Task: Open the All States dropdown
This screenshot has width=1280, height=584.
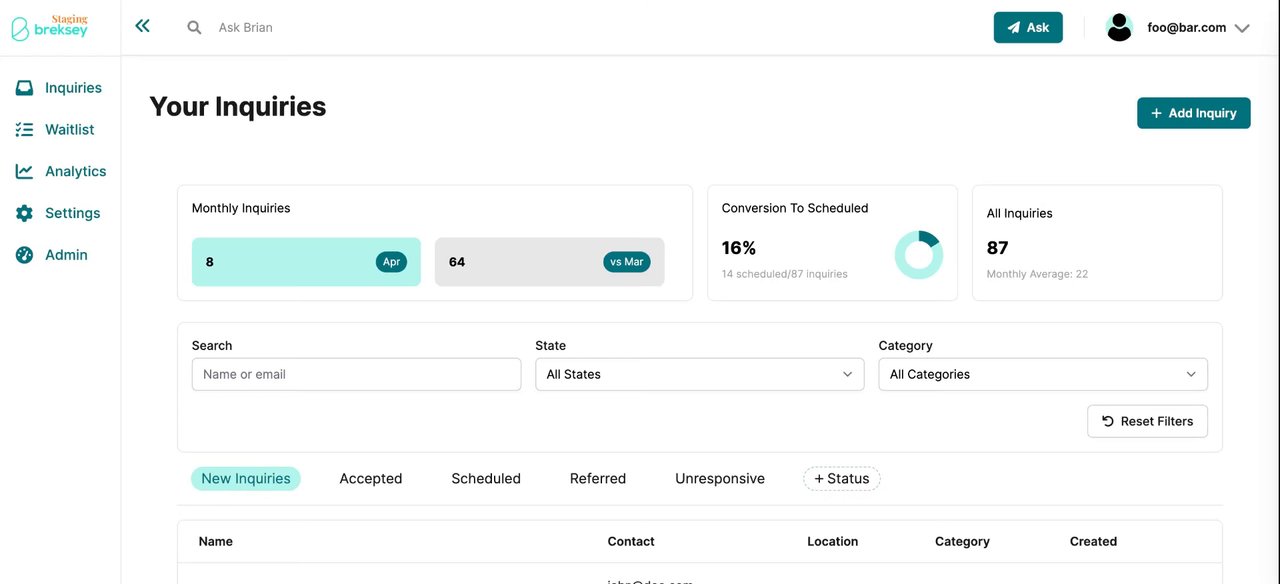Action: (x=699, y=374)
